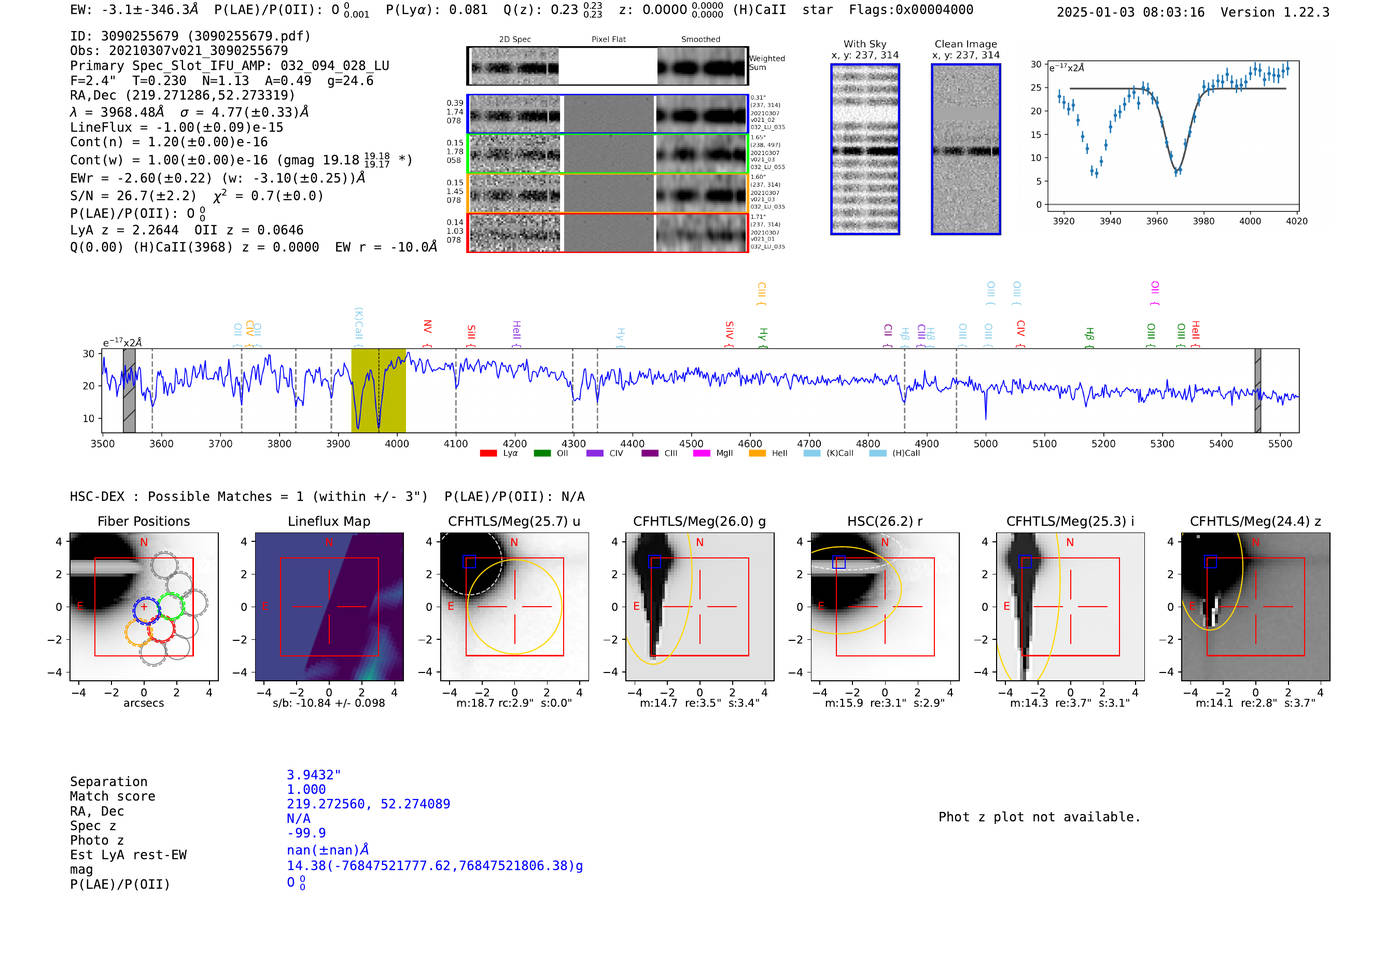Click the red SiII line marker label
Screen dimensions: 1400x953
tap(471, 336)
